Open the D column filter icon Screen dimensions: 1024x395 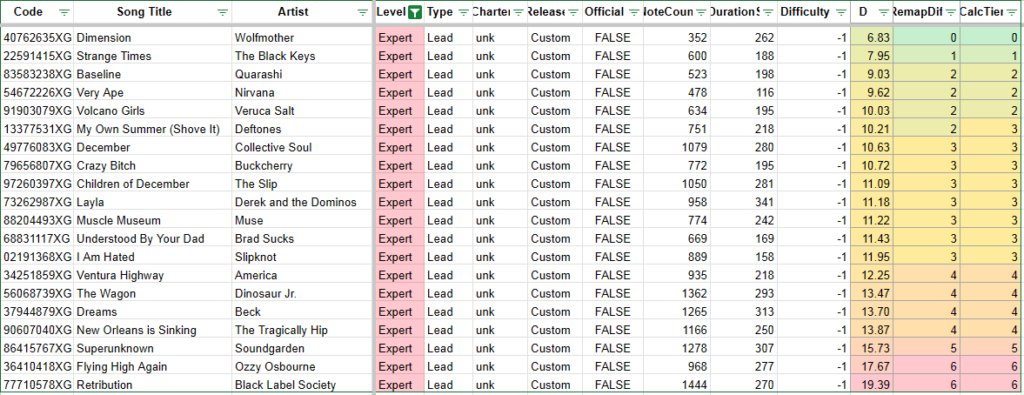point(884,12)
